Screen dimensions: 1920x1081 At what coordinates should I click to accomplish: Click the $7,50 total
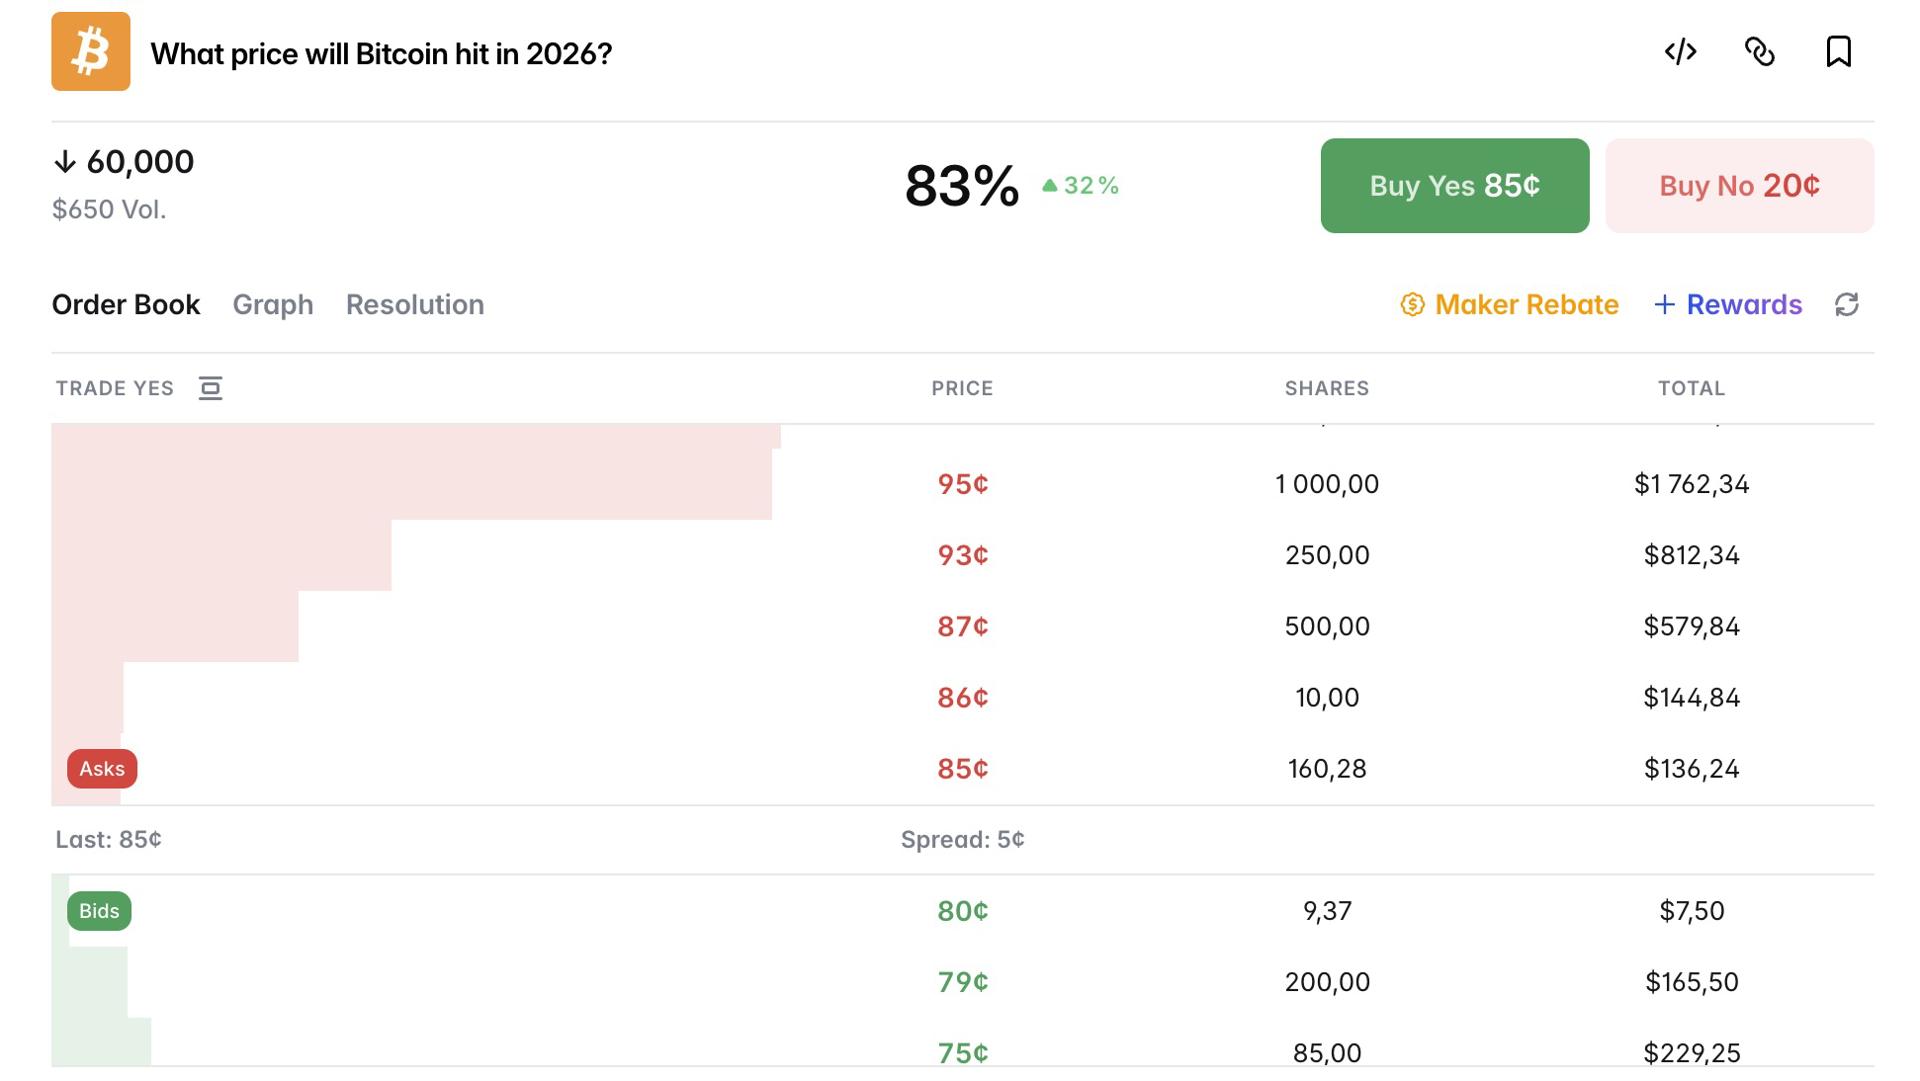1692,911
